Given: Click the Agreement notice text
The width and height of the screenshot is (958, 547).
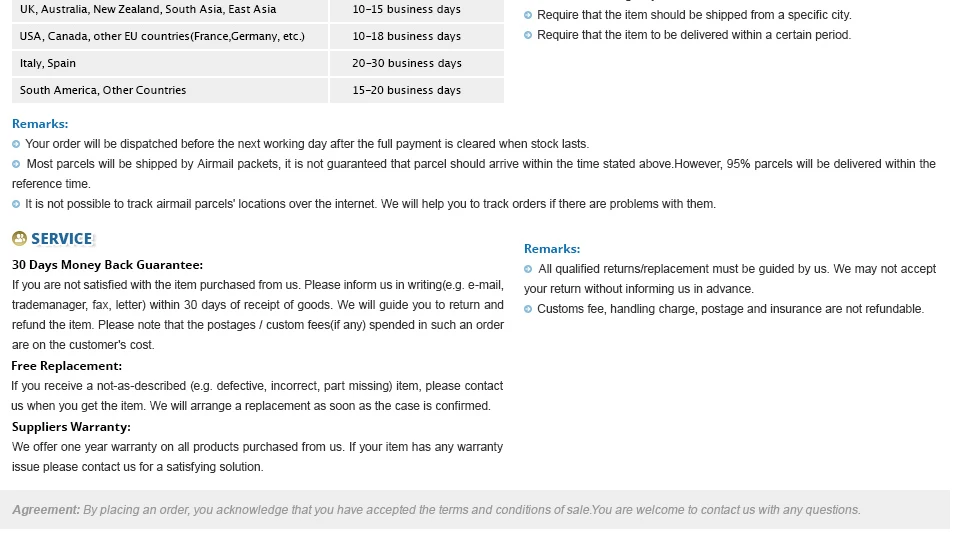Looking at the screenshot, I should [x=436, y=510].
